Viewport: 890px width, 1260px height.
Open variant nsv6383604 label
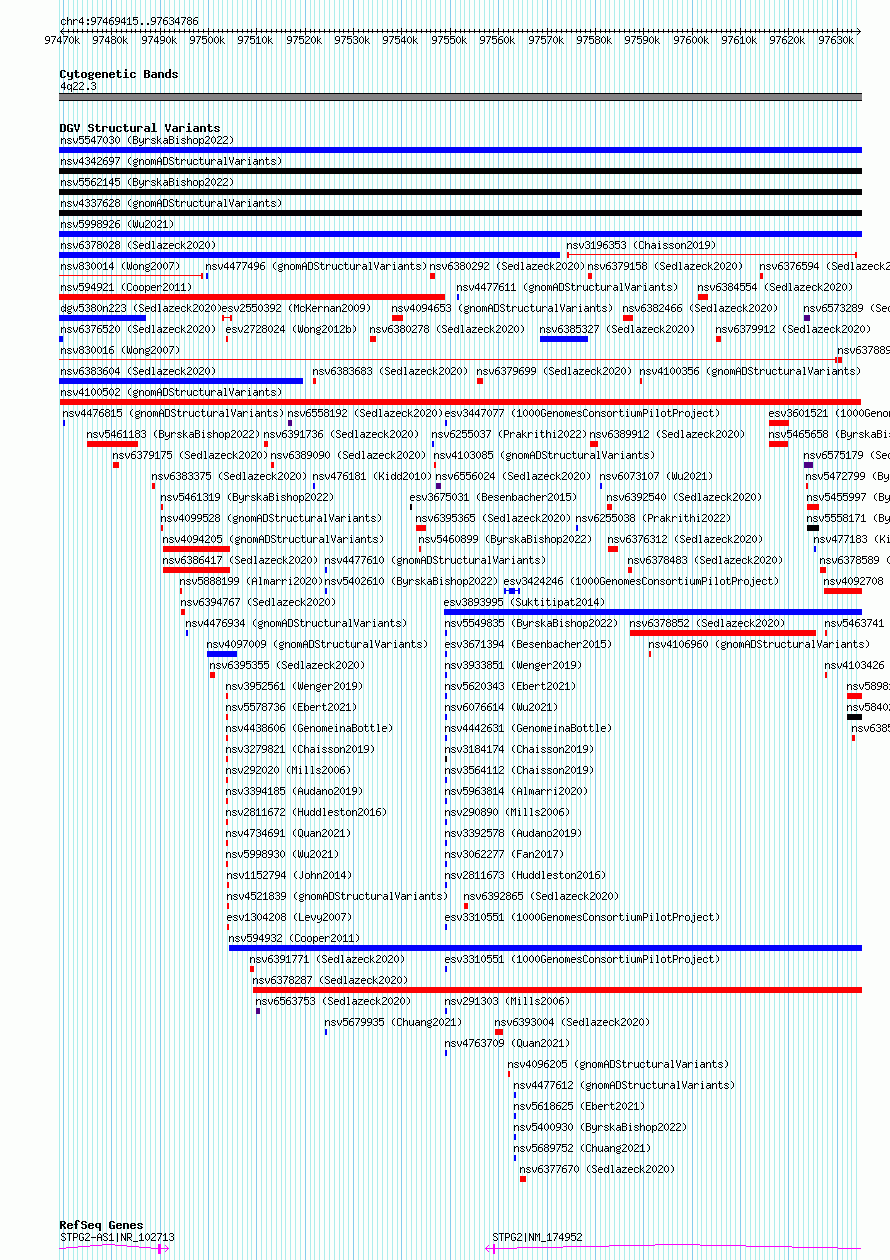click(x=137, y=371)
